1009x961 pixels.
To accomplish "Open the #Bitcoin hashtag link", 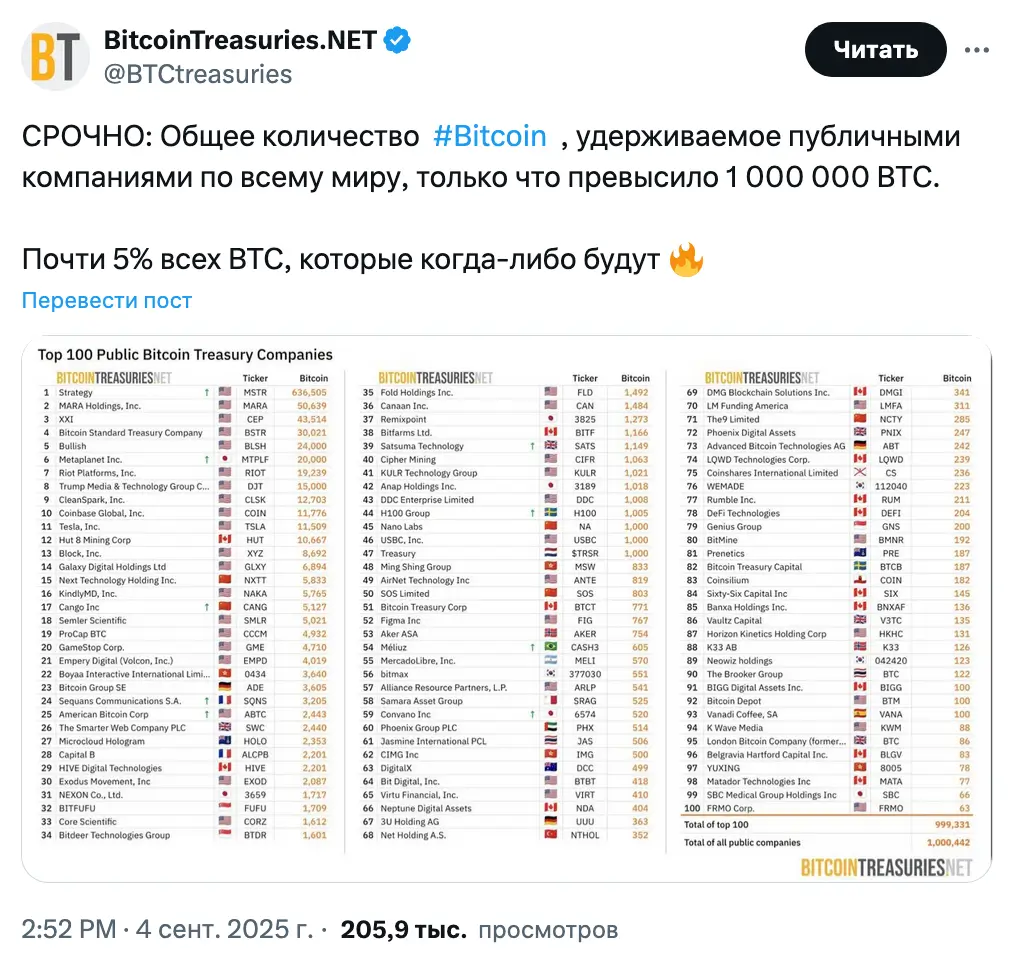I will (x=490, y=137).
